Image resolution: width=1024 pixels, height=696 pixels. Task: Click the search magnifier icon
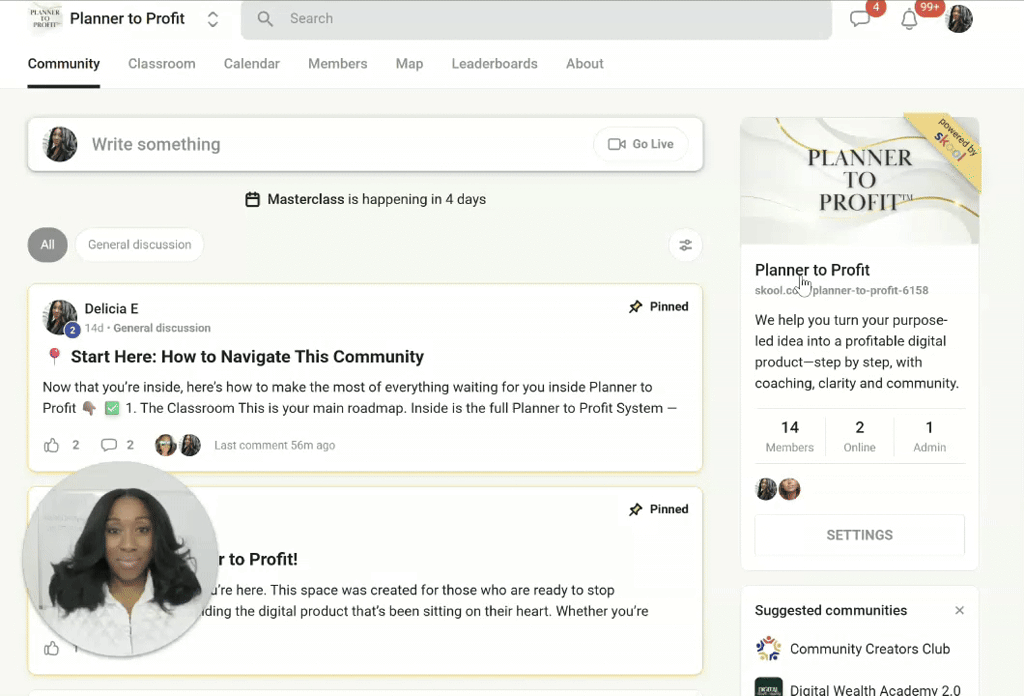click(x=264, y=19)
